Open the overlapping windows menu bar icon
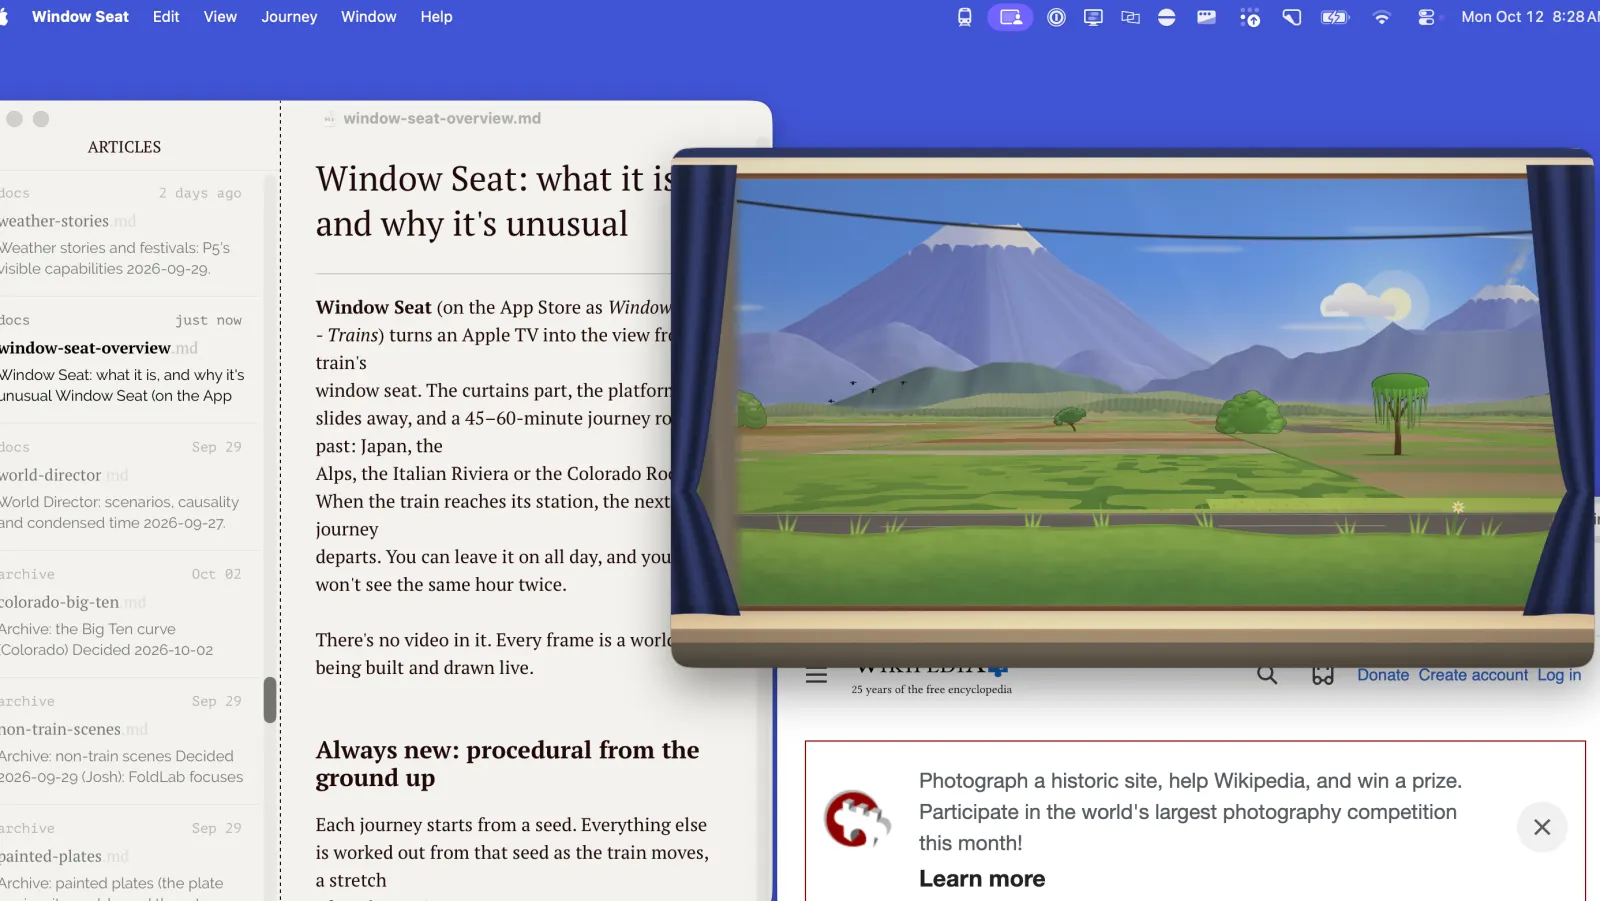The width and height of the screenshot is (1600, 901). coord(1130,17)
